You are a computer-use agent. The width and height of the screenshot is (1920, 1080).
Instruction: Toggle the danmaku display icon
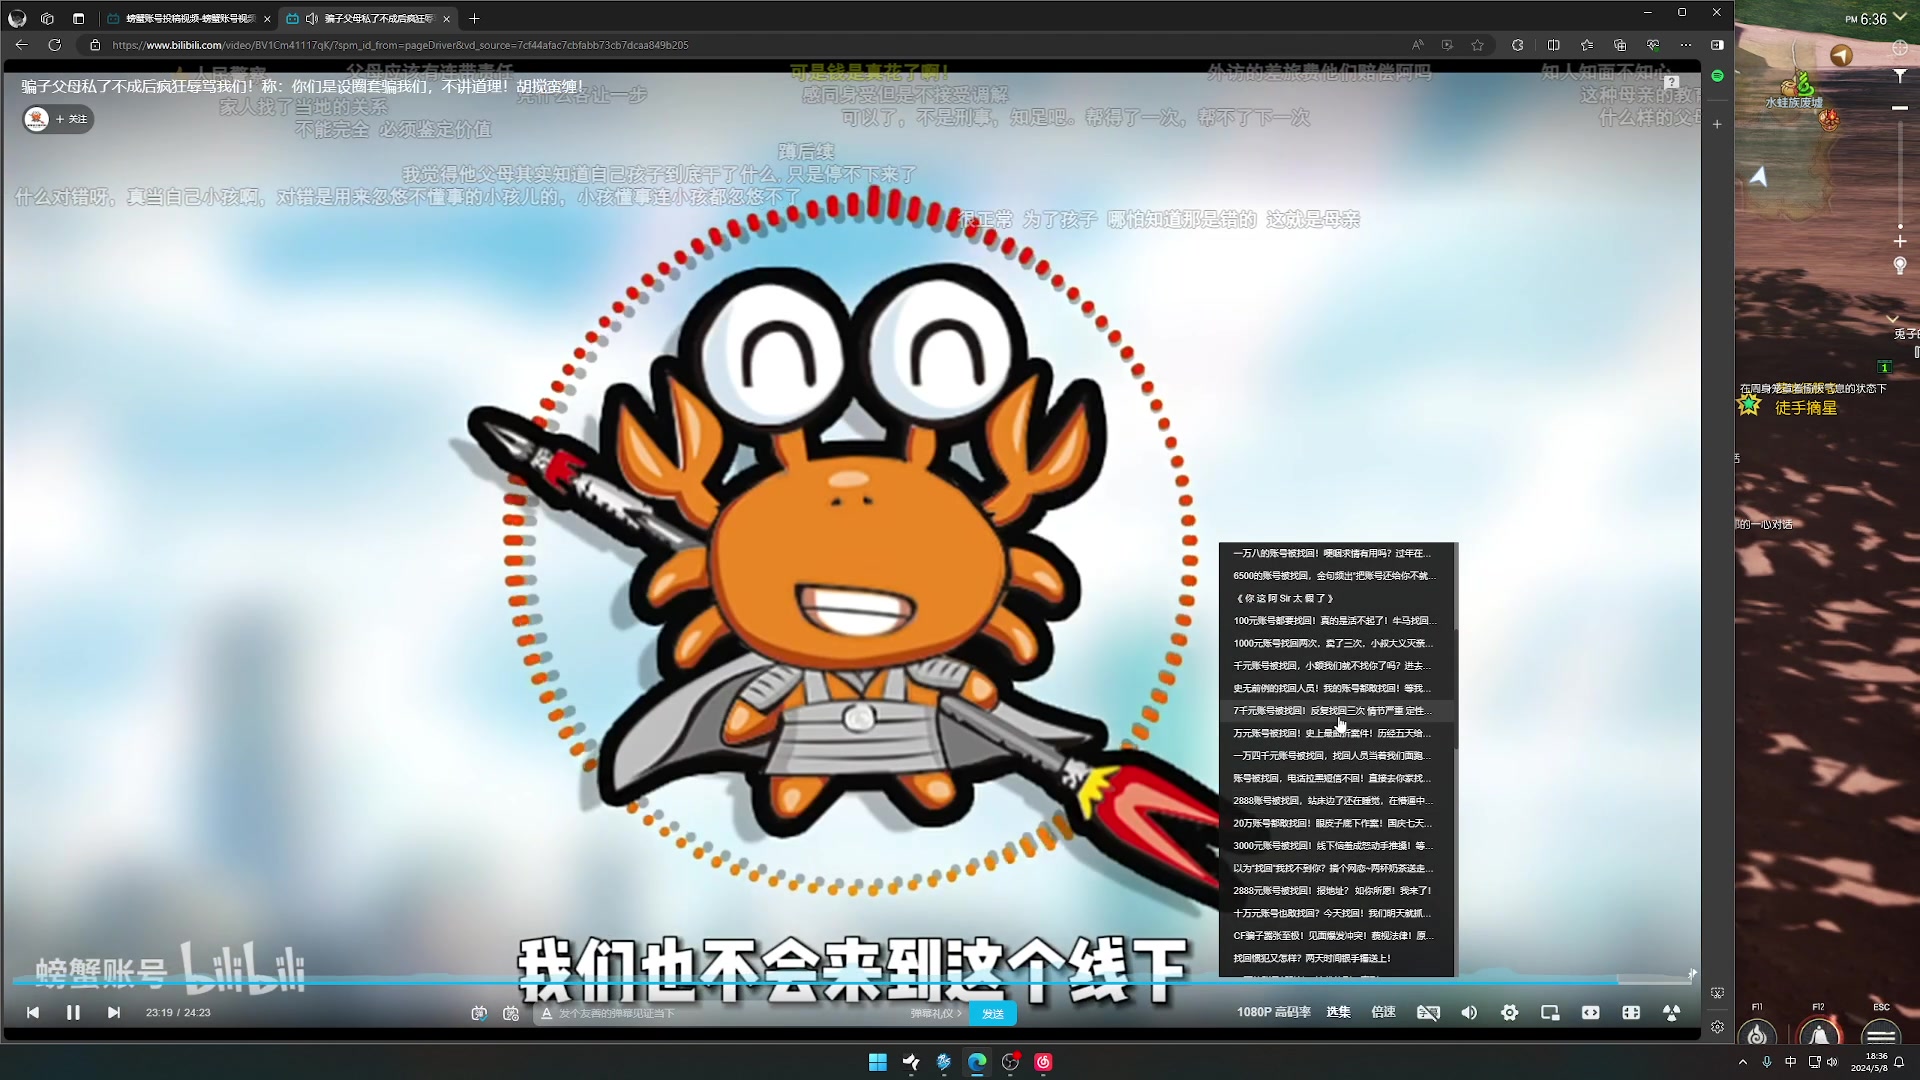[x=479, y=1013]
